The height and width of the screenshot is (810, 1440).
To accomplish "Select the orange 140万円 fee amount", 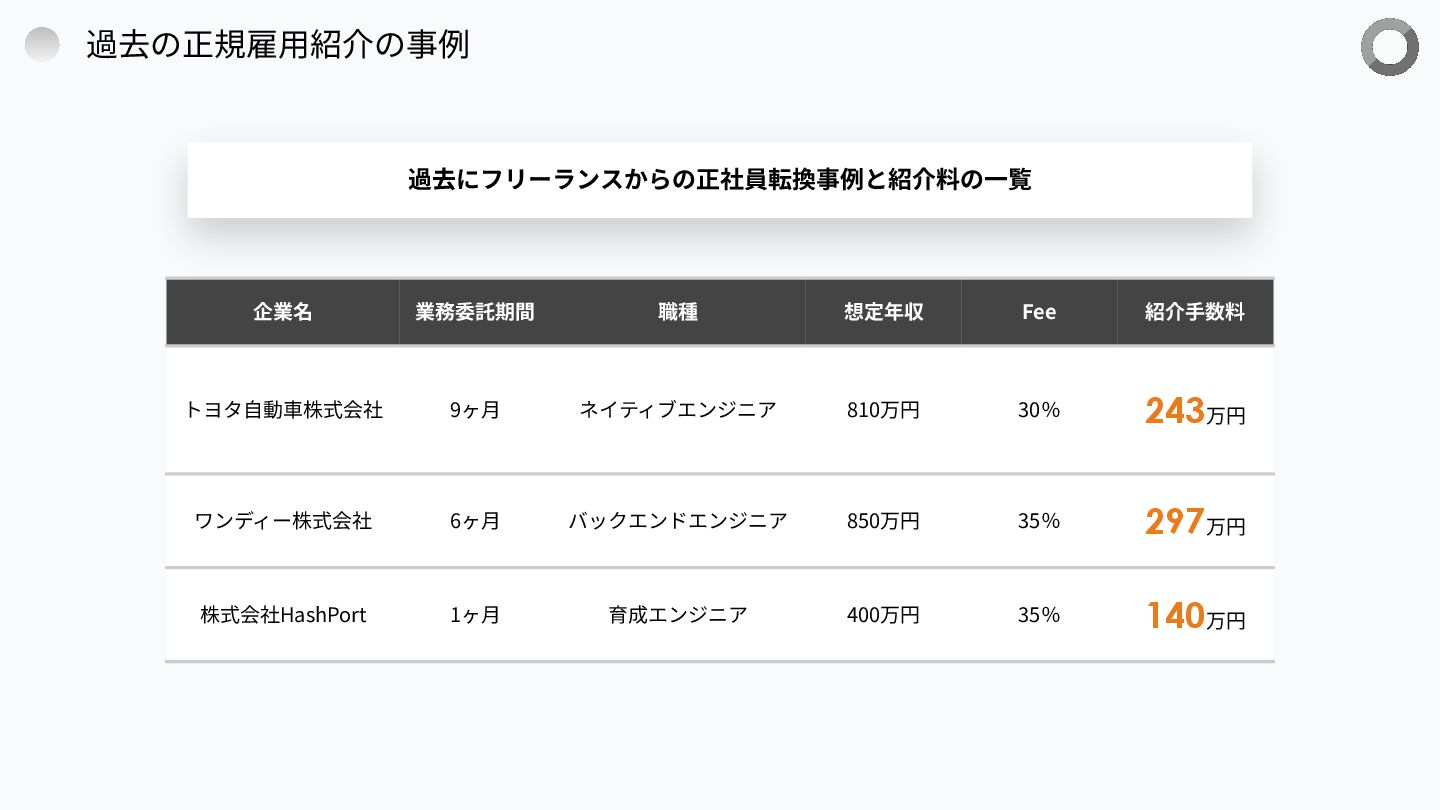I will point(1195,616).
